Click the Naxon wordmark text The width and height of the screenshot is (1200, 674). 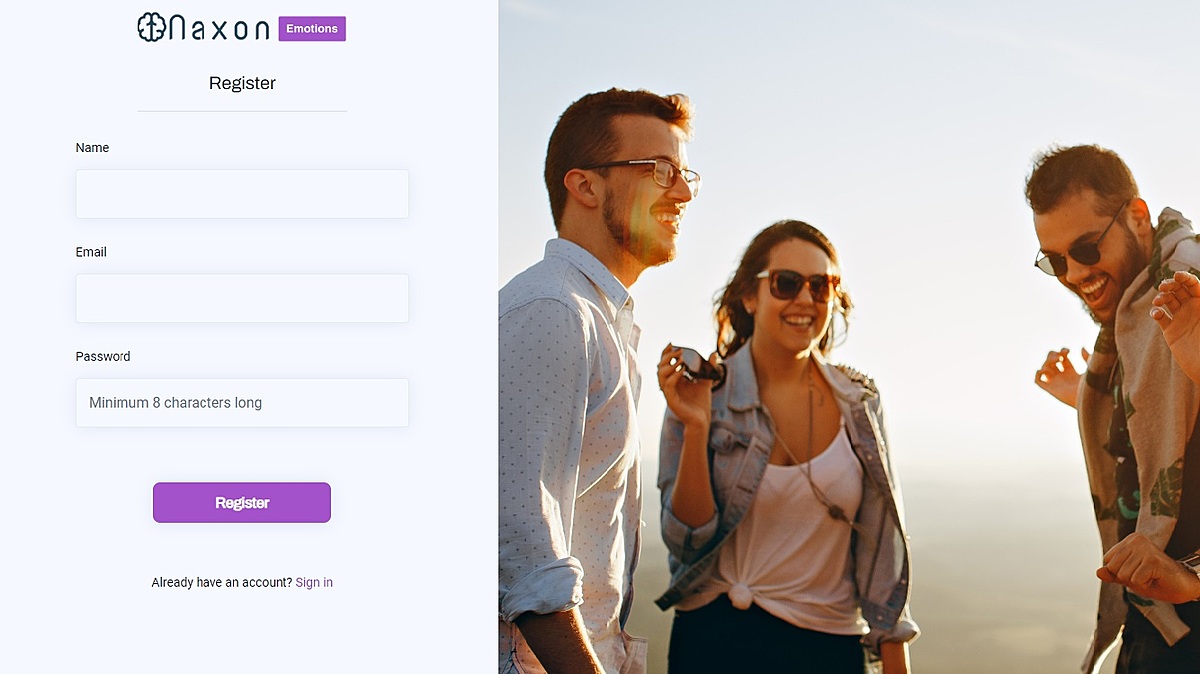click(219, 29)
